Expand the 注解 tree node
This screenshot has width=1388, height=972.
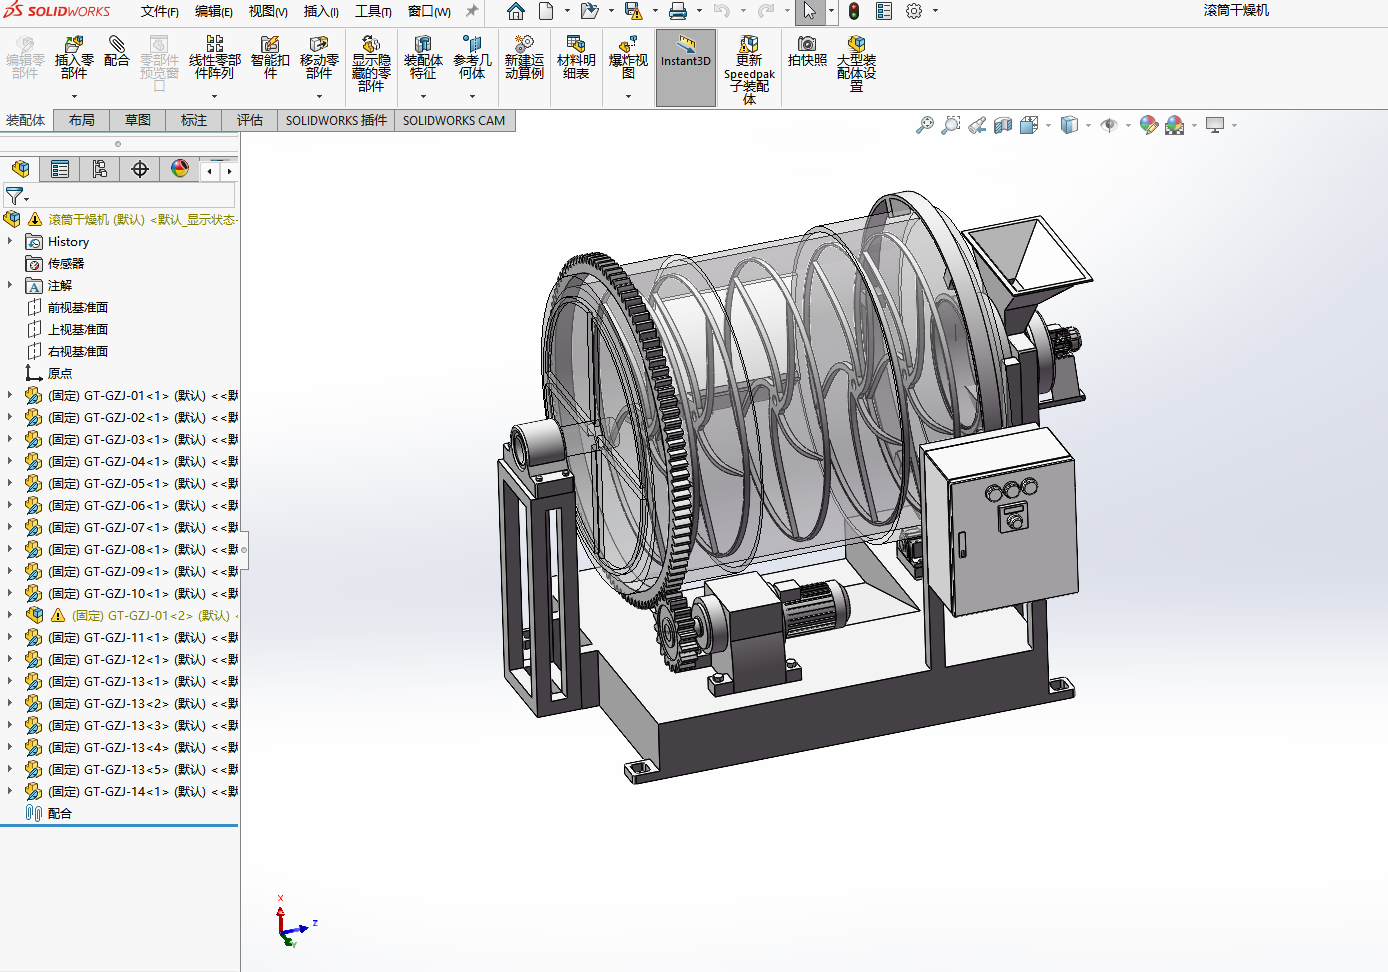pos(10,285)
